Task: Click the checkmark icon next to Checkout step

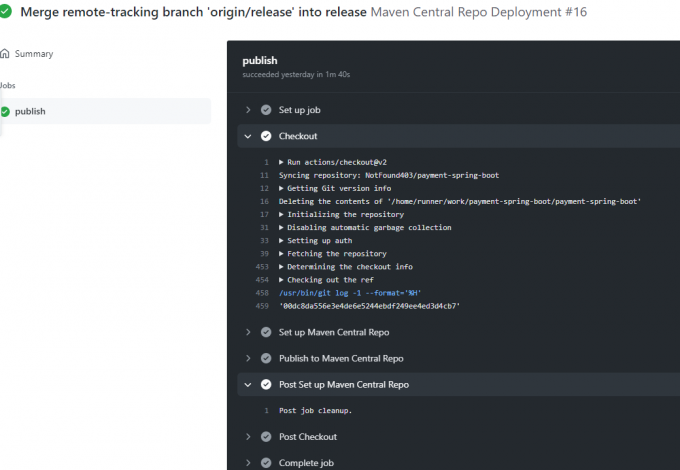Action: (x=266, y=136)
